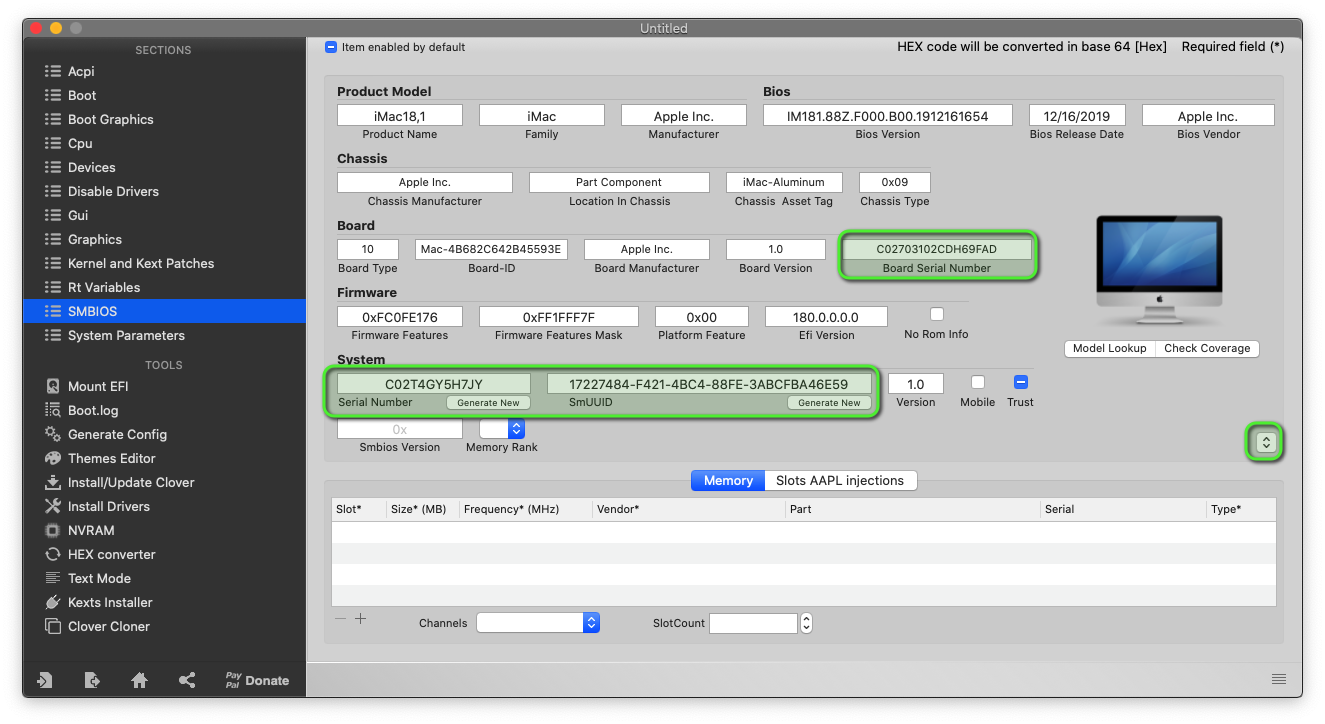This screenshot has width=1325, height=724.
Task: Toggle the Item enabled by default checkbox
Action: [331, 47]
